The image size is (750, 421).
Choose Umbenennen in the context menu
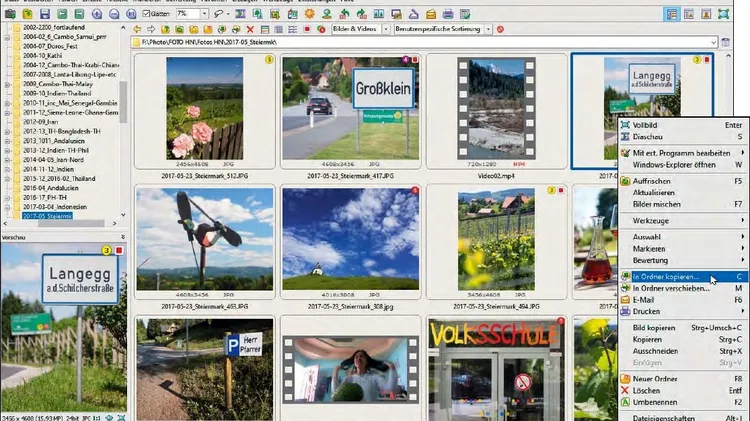(683, 402)
